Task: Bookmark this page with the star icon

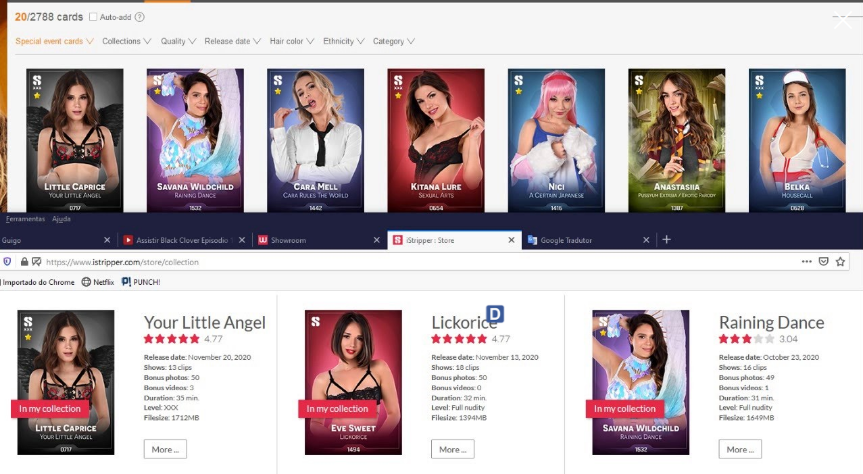Action: 840,262
